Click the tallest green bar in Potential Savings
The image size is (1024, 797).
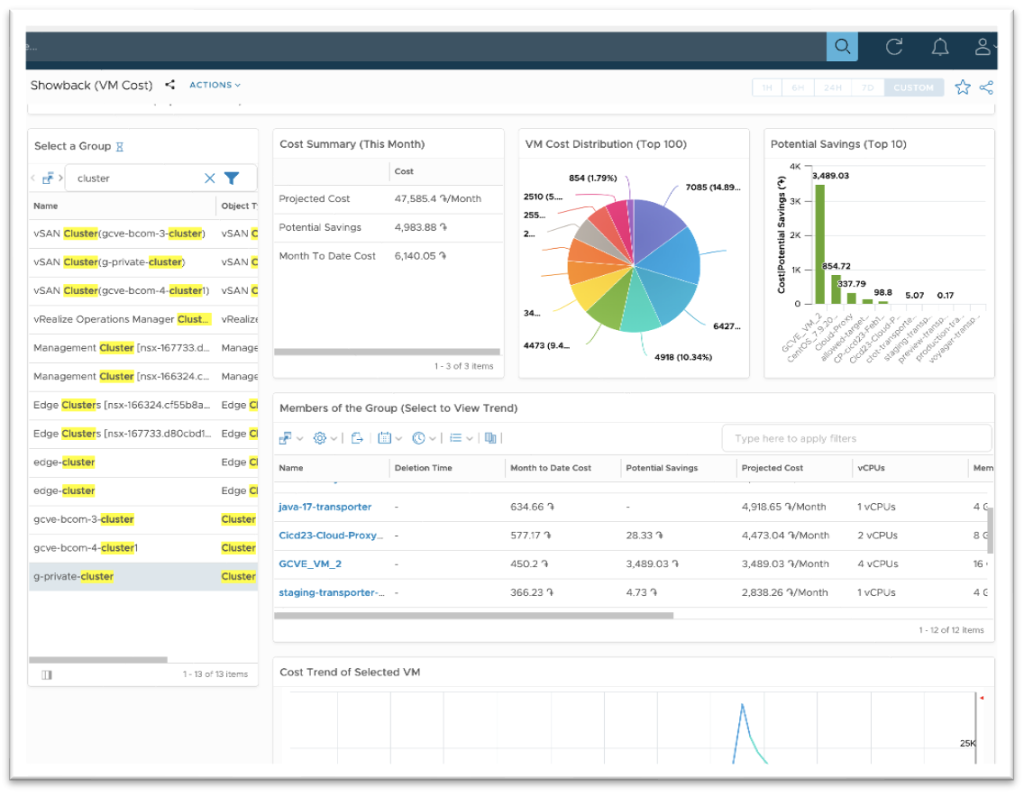pyautogui.click(x=820, y=243)
